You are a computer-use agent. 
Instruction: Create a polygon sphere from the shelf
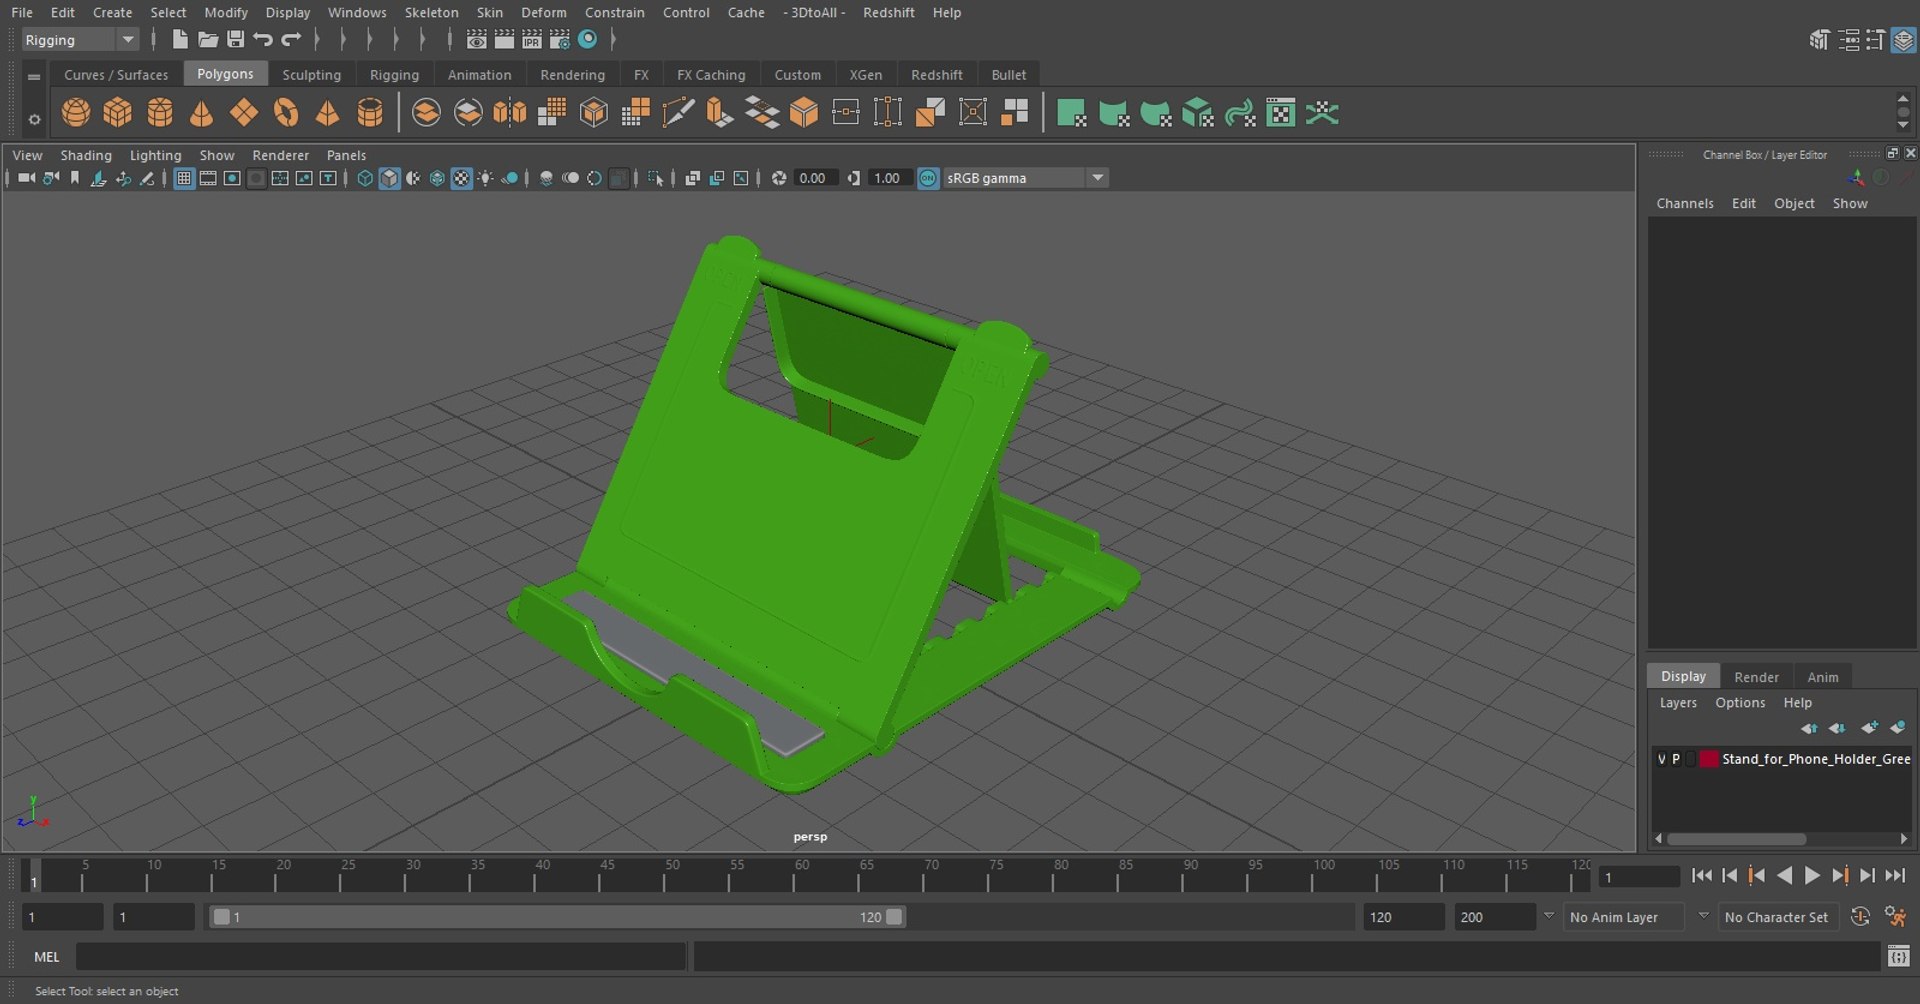(76, 113)
